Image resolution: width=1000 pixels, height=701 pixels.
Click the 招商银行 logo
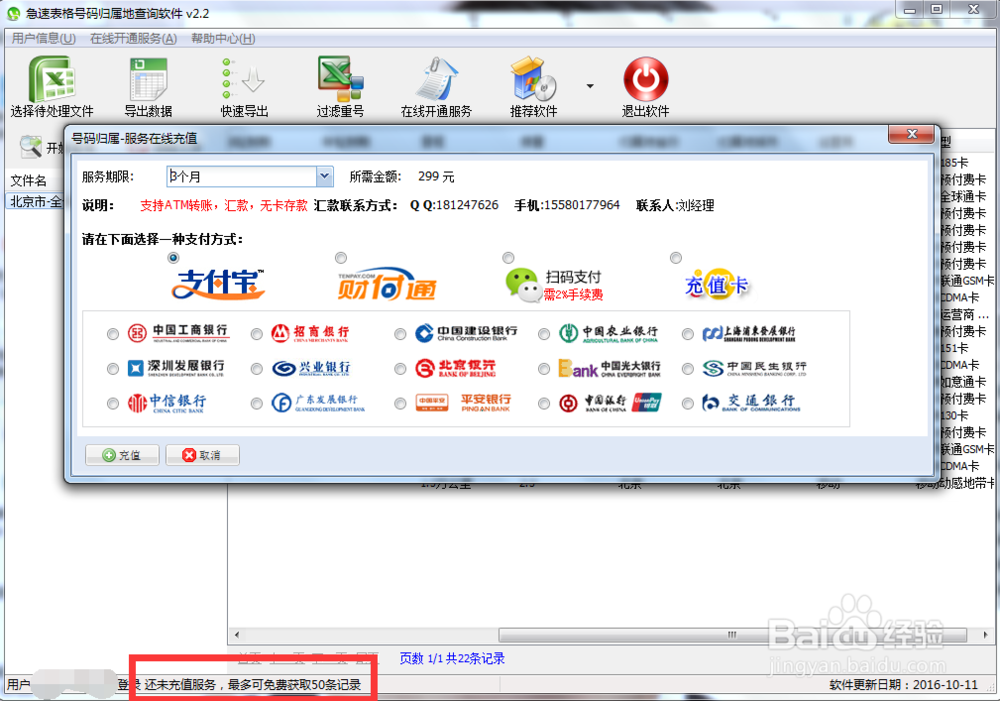(310, 333)
